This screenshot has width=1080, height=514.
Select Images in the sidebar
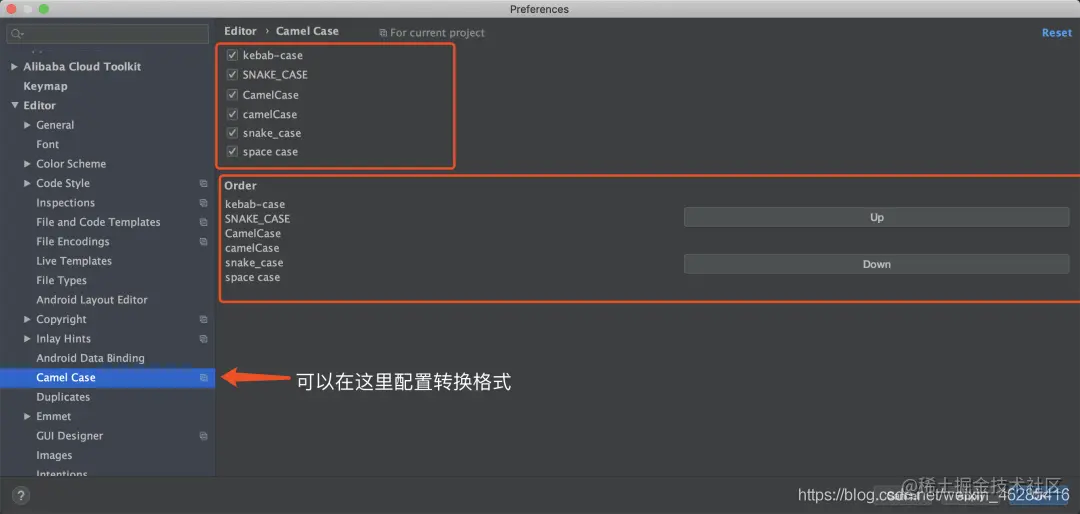[x=54, y=455]
